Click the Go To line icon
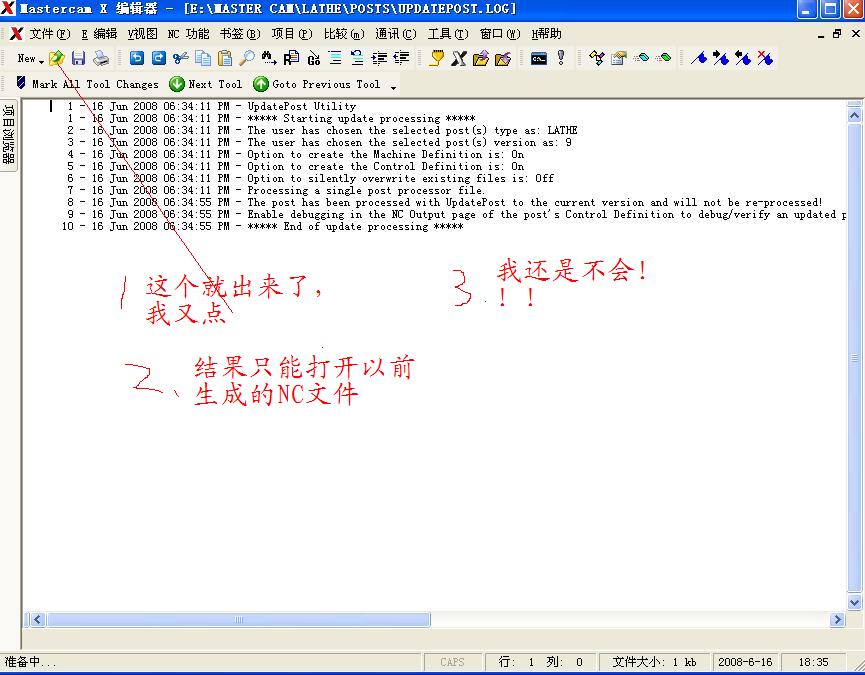Viewport: 865px width, 675px height. pyautogui.click(x=313, y=58)
